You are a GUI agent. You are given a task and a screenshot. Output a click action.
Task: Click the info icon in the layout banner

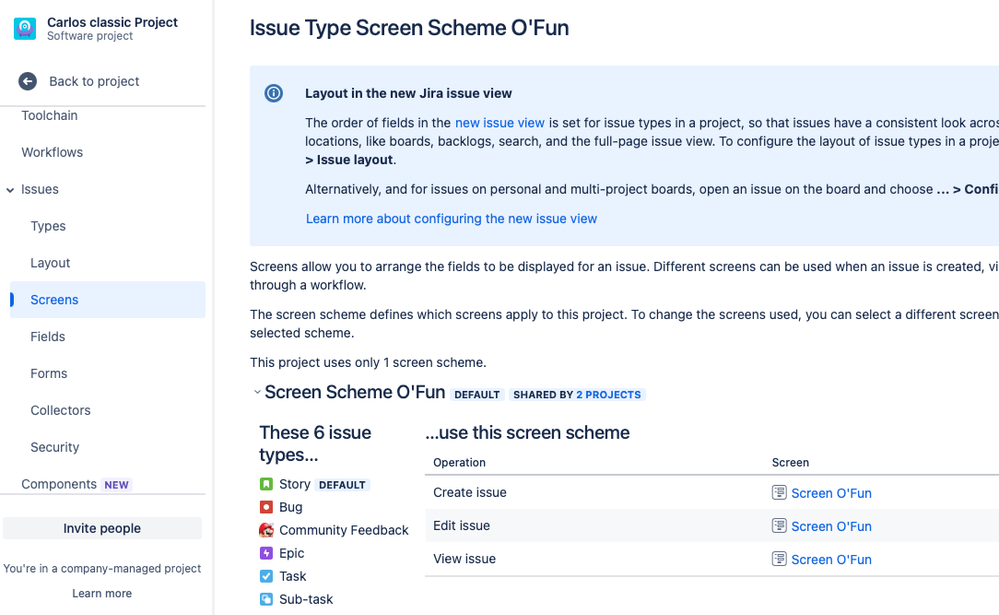[273, 93]
